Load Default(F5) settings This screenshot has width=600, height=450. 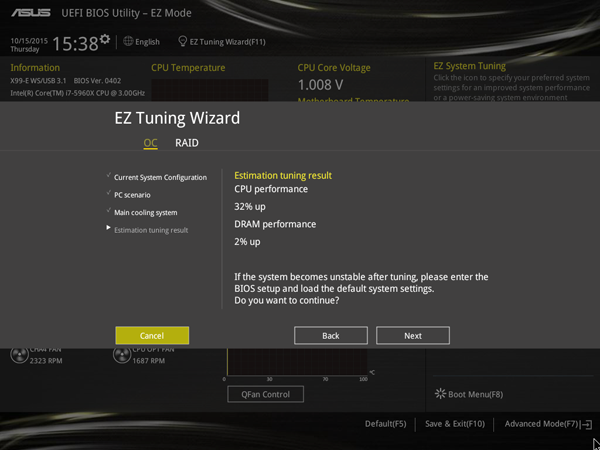tap(385, 424)
